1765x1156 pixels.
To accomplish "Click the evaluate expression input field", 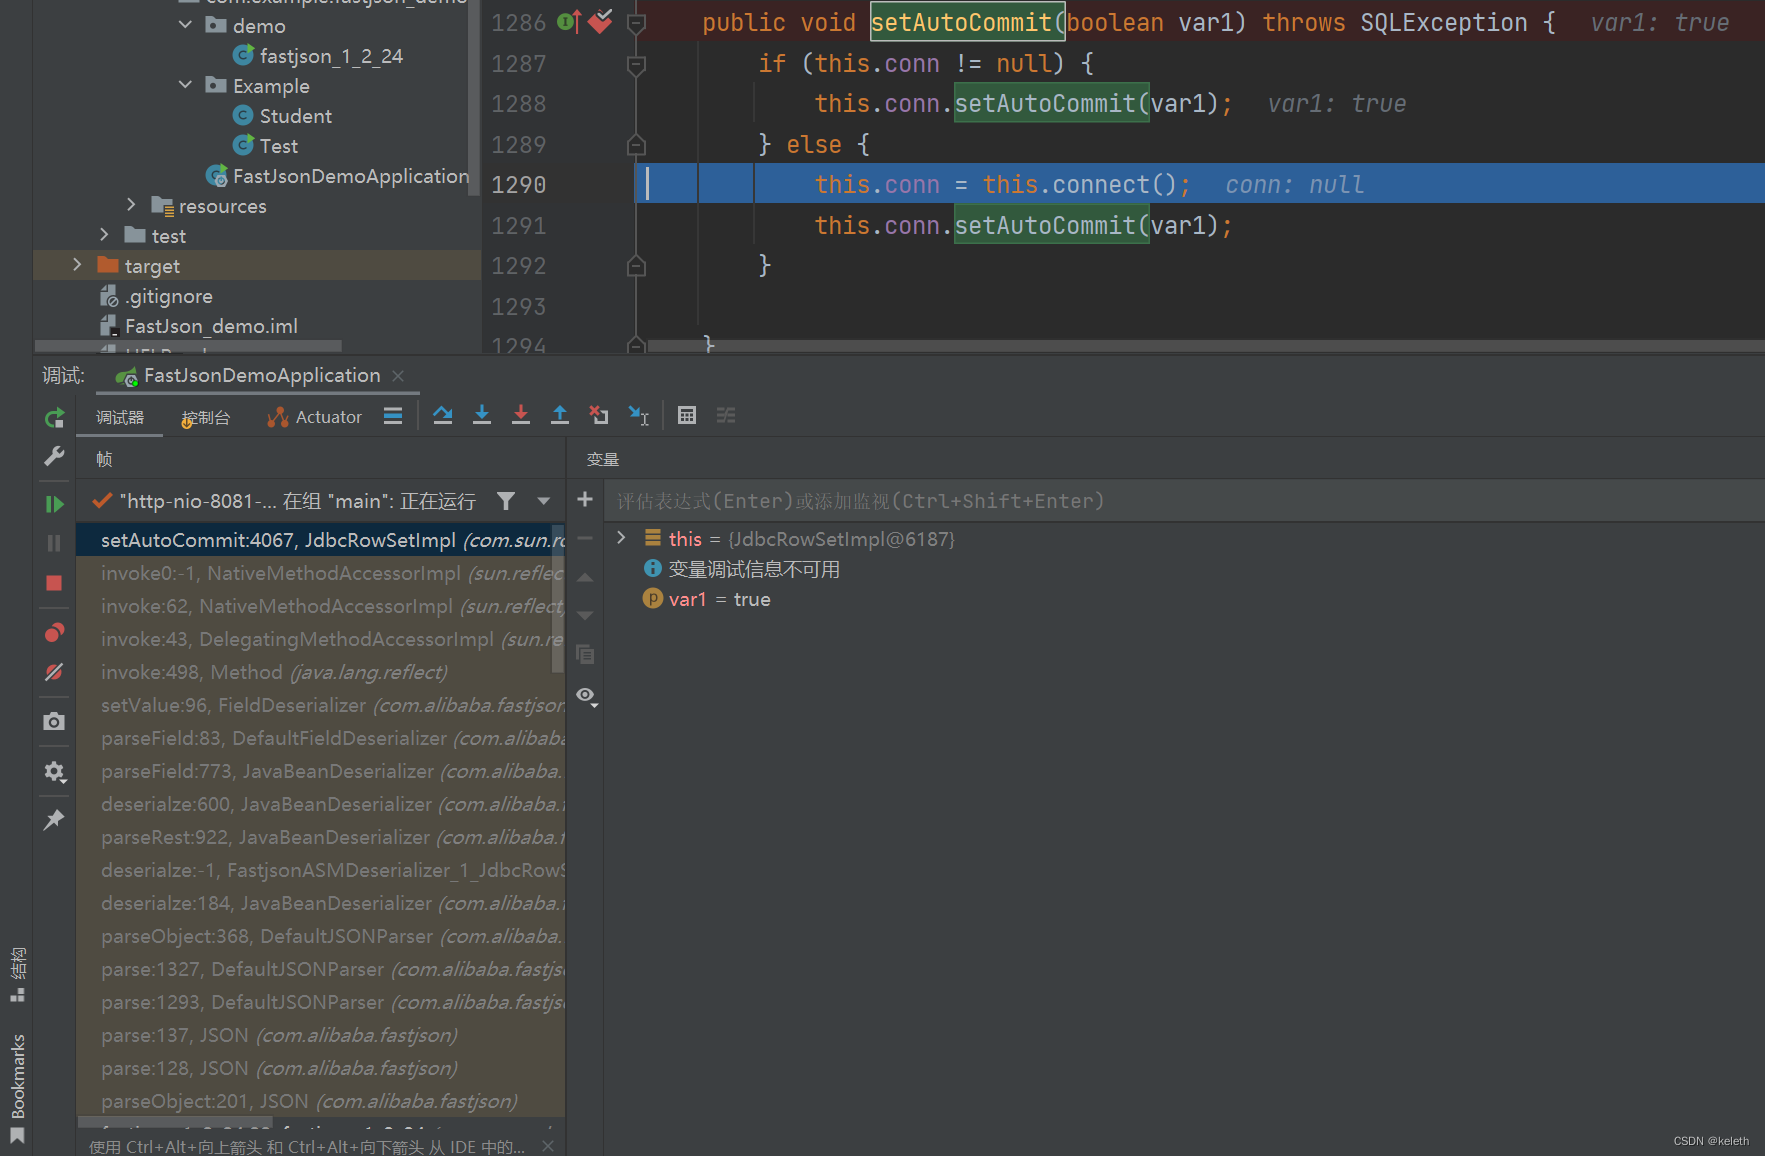I will tap(1184, 501).
